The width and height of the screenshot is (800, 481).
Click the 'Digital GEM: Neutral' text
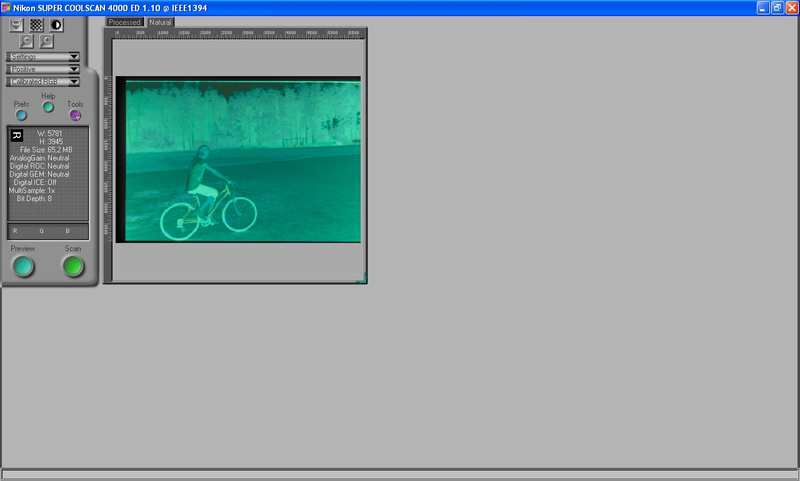click(x=39, y=174)
